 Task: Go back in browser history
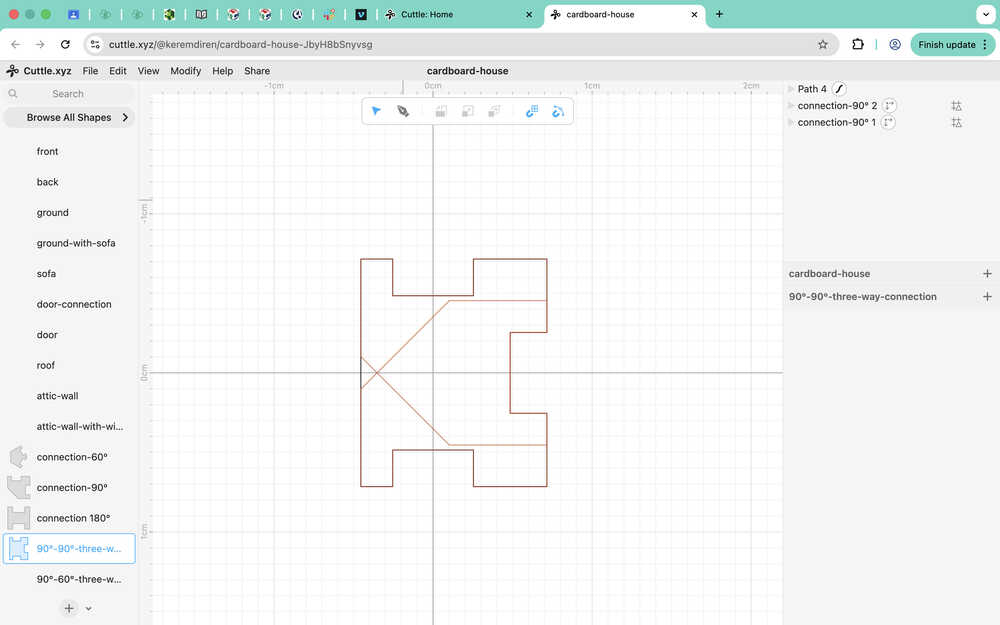point(16,45)
